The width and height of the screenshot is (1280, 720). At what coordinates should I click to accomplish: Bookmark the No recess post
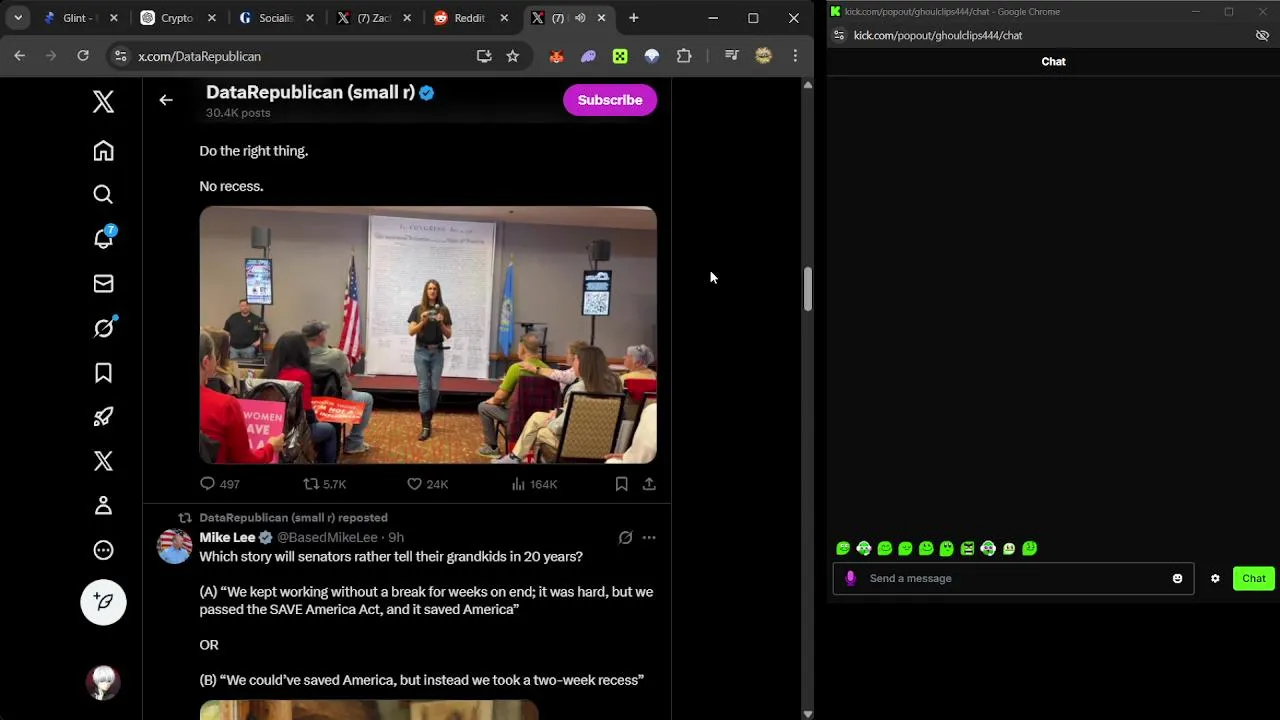click(x=621, y=484)
